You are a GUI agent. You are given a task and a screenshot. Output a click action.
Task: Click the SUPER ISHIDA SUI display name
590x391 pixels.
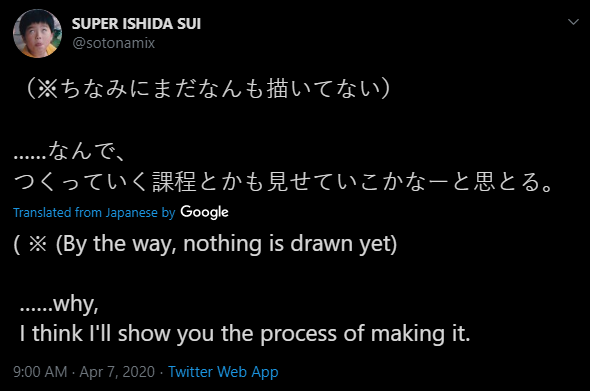[x=136, y=24]
